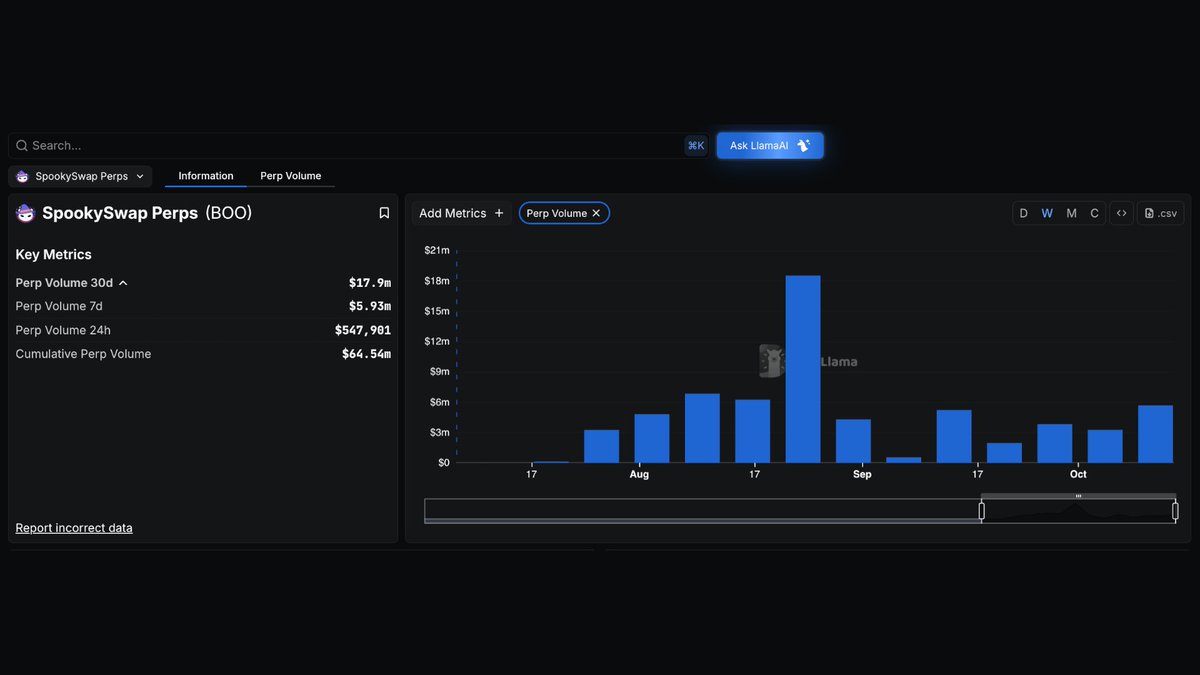Click the ⌘K shortcut badge
1200x675 pixels.
(696, 146)
